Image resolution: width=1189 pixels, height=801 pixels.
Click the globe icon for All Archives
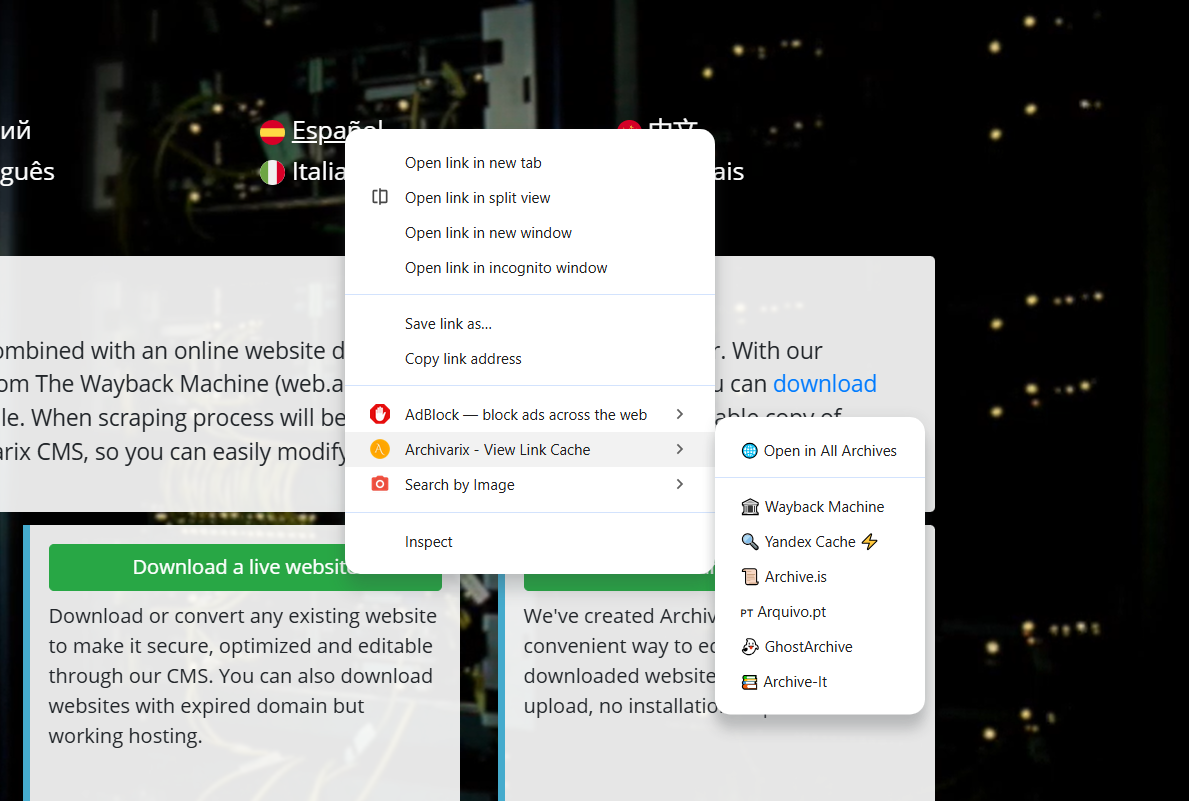pyautogui.click(x=749, y=451)
